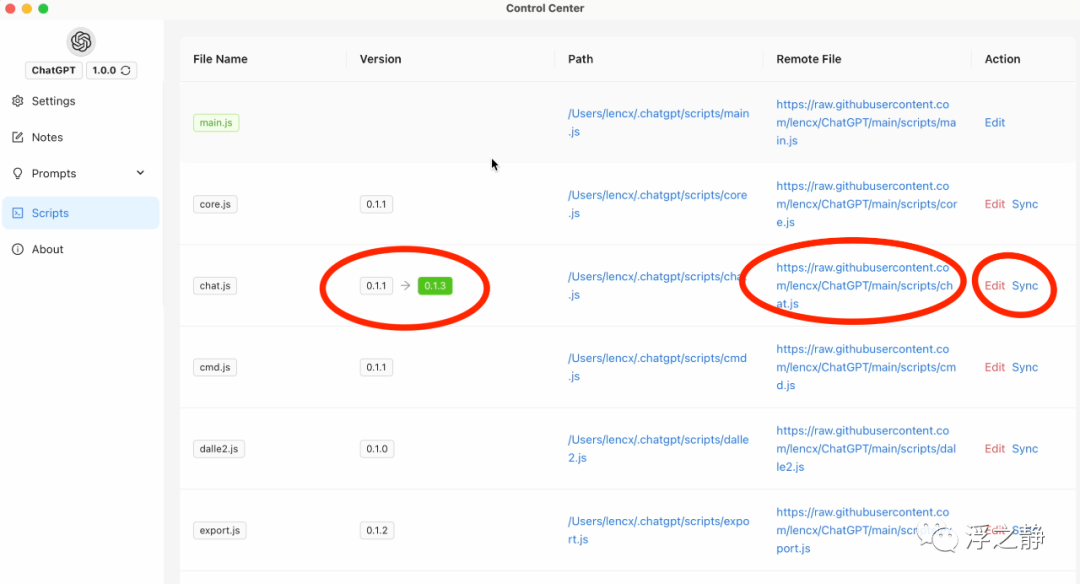
Task: Select the export.js file name tag
Action: [x=220, y=530]
